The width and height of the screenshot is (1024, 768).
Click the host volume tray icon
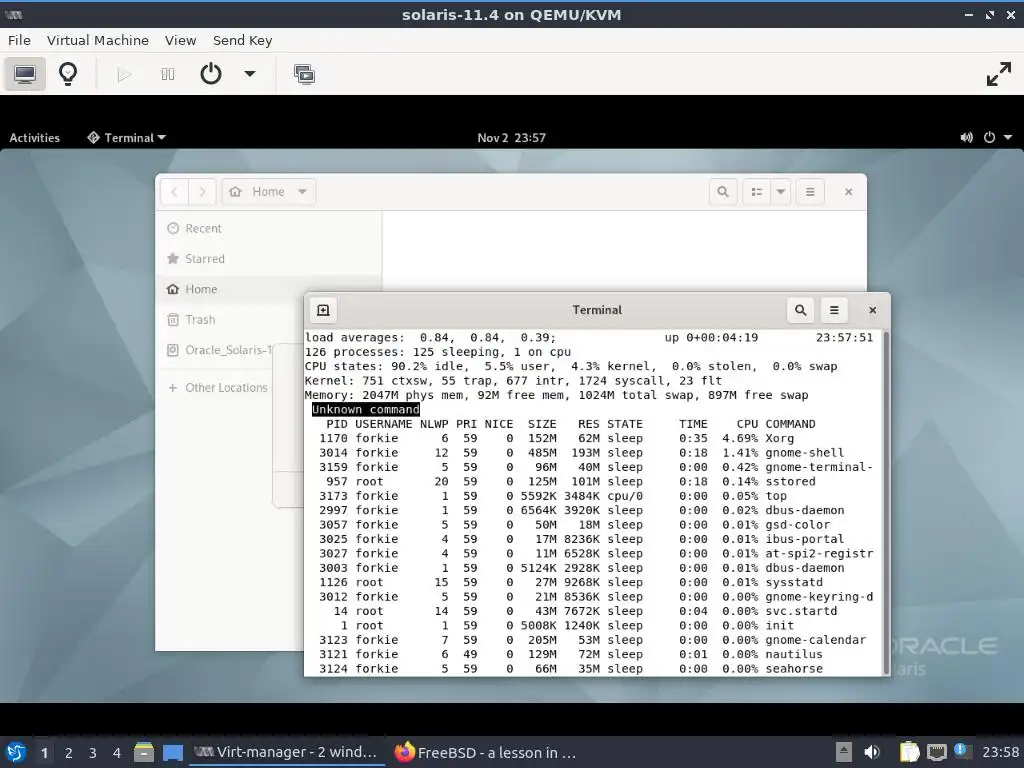871,752
